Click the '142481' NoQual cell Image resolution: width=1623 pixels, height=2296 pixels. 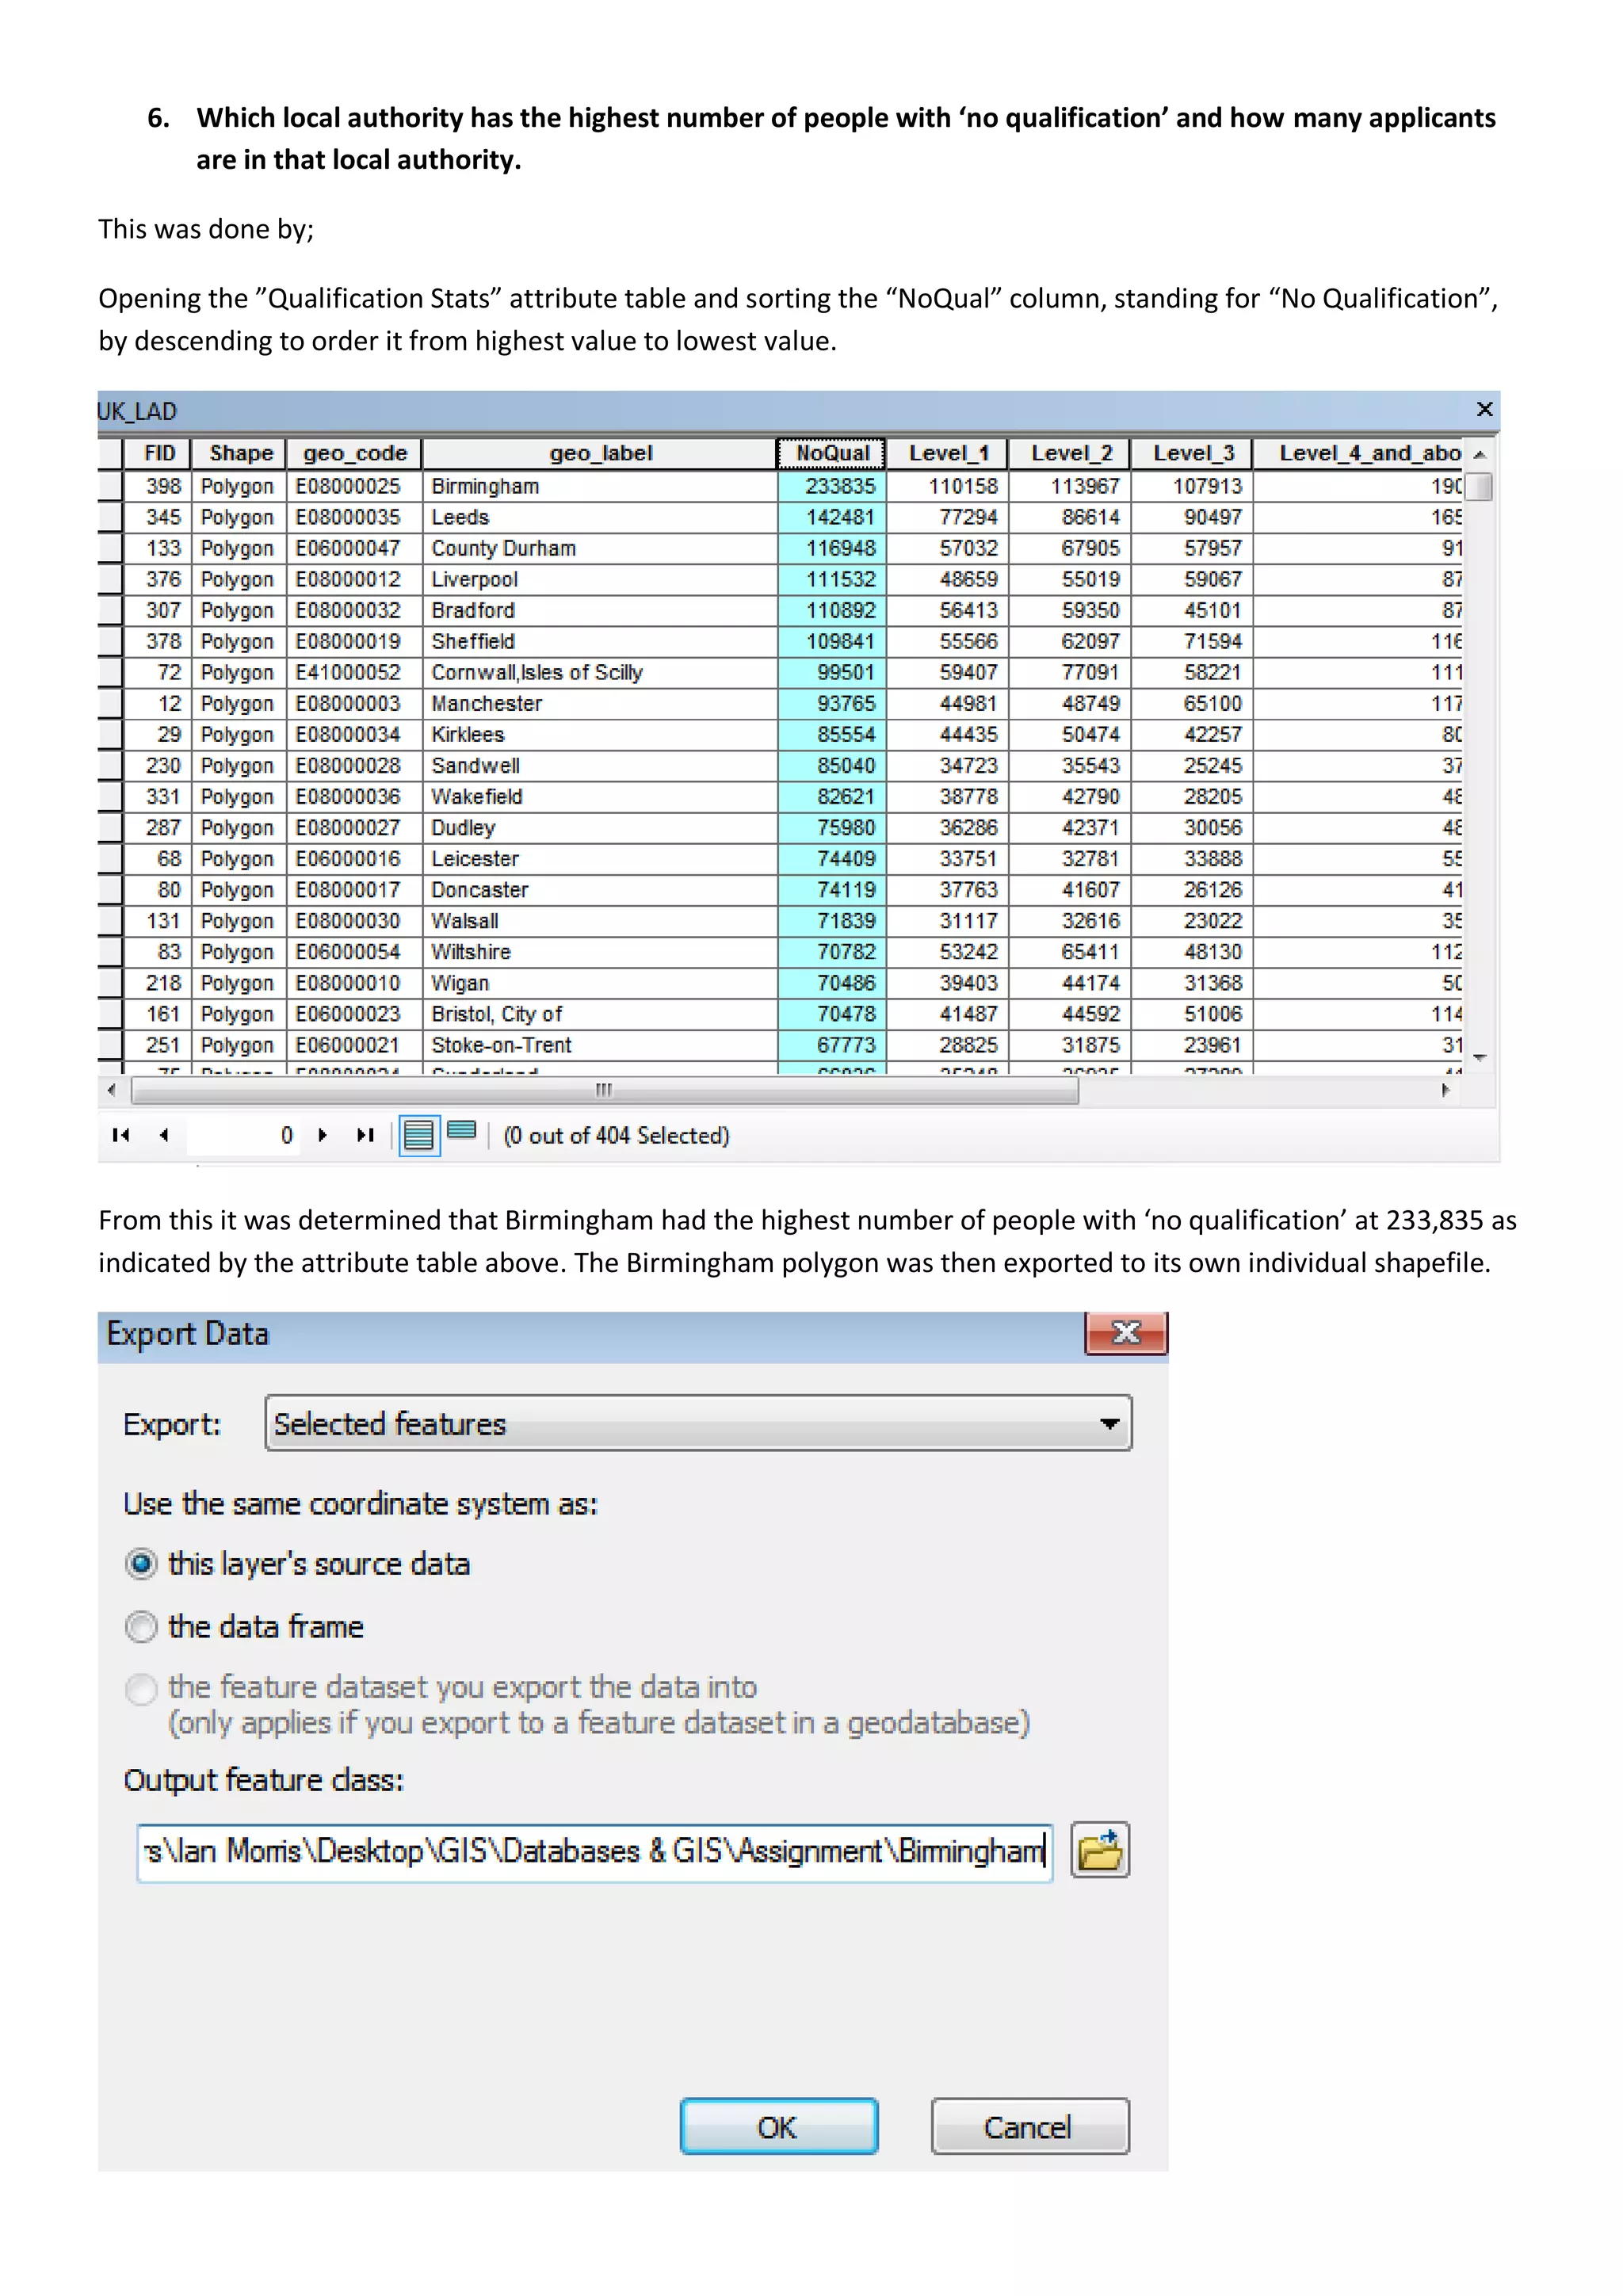click(x=832, y=517)
